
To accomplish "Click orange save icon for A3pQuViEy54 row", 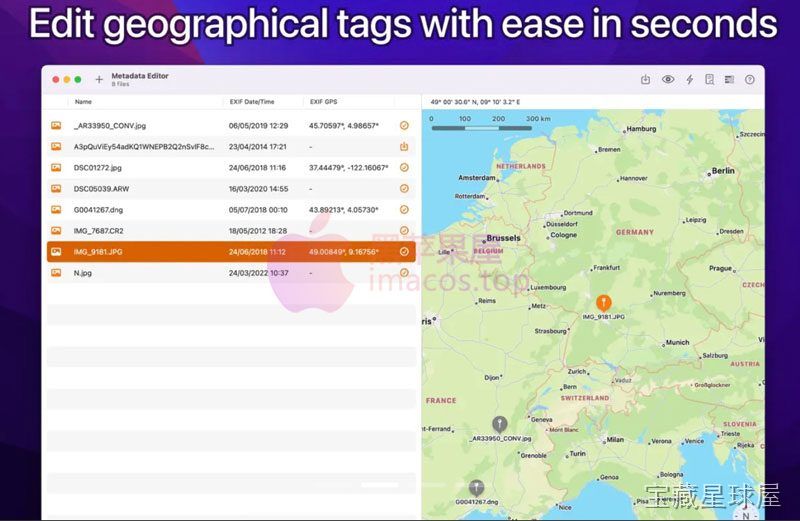I will click(404, 146).
